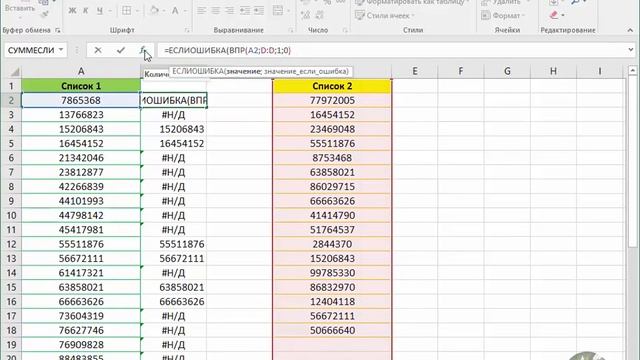Decrease indent
The height and width of the screenshot is (360, 640).
click(x=245, y=11)
